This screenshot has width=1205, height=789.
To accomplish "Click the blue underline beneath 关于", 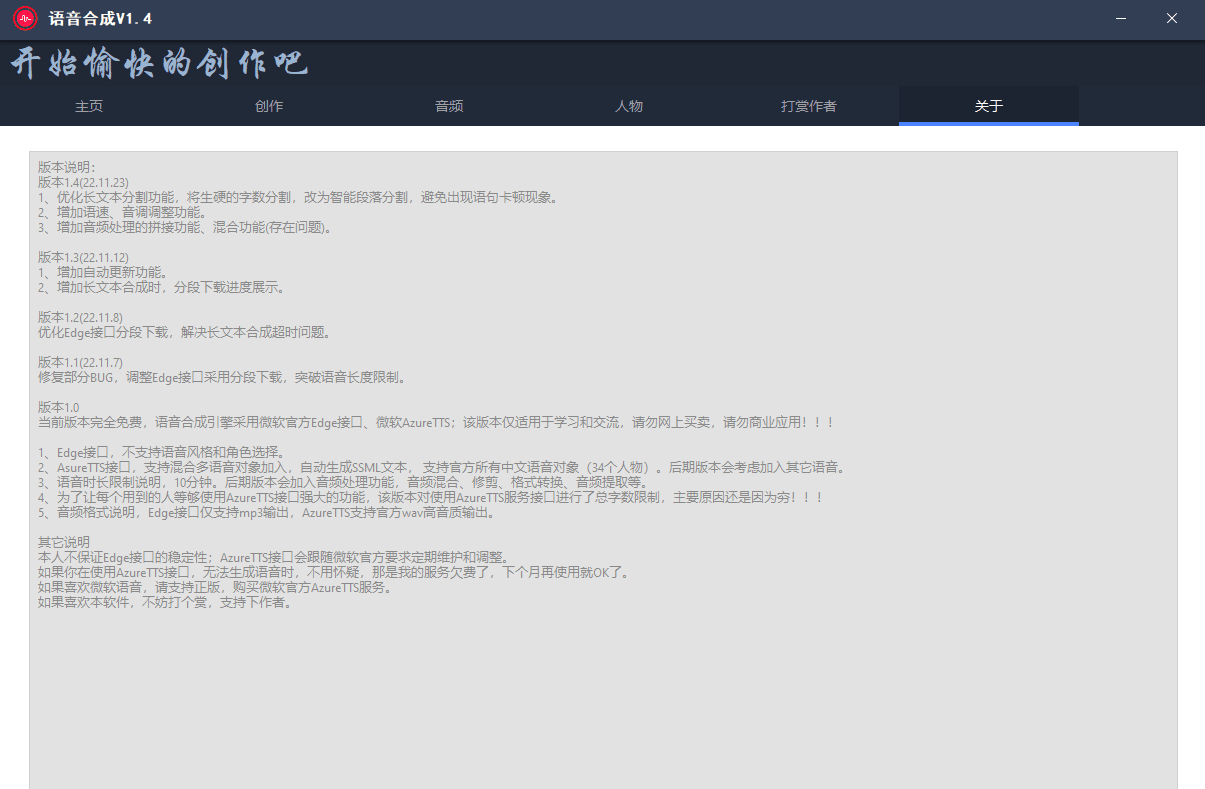I will [x=988, y=122].
